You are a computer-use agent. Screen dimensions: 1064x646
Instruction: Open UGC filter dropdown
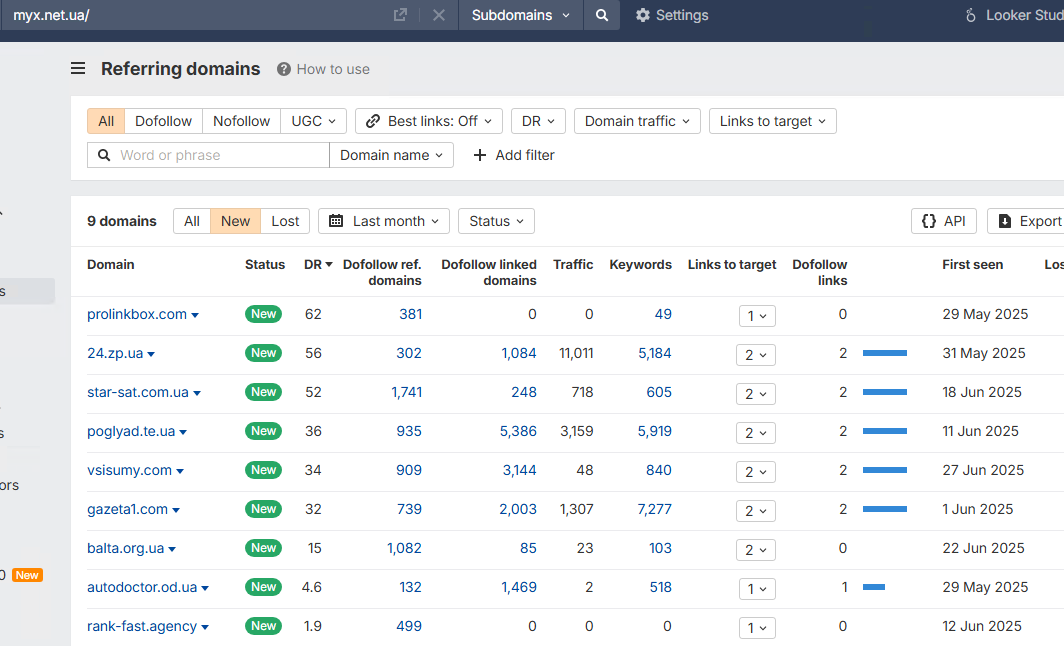tap(314, 121)
